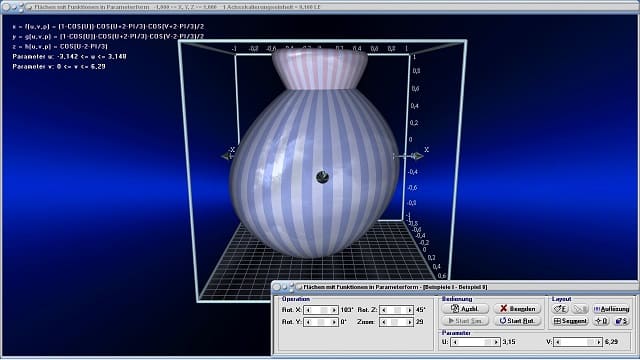640x360 pixels.
Task: Click the Parameter v range text
Action: pyautogui.click(x=59, y=66)
